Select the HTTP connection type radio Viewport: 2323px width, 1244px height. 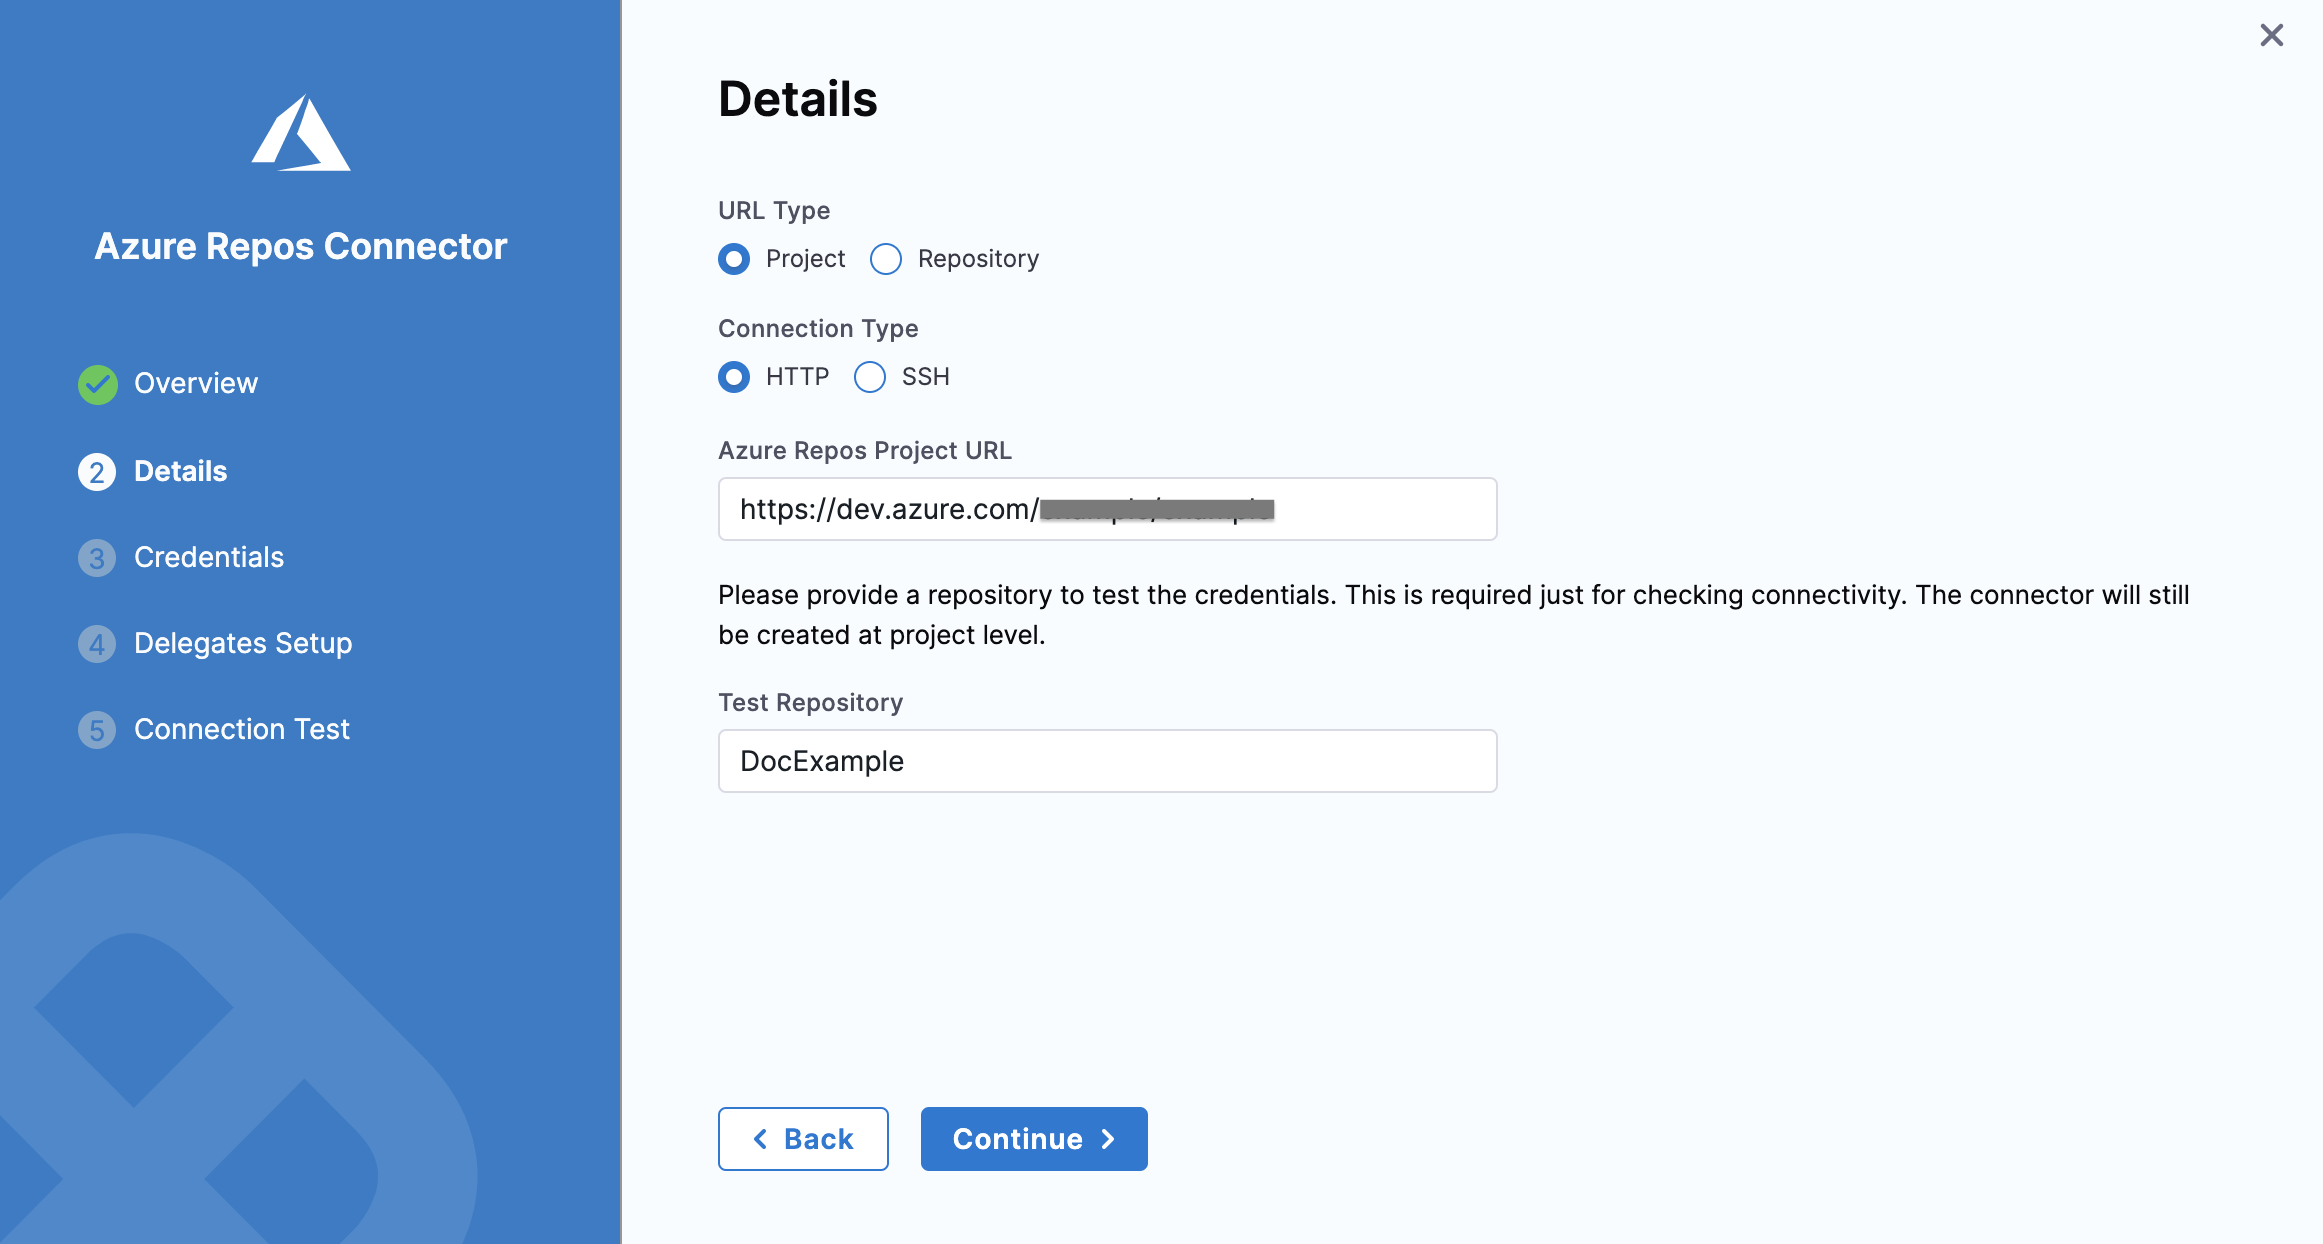(x=734, y=377)
